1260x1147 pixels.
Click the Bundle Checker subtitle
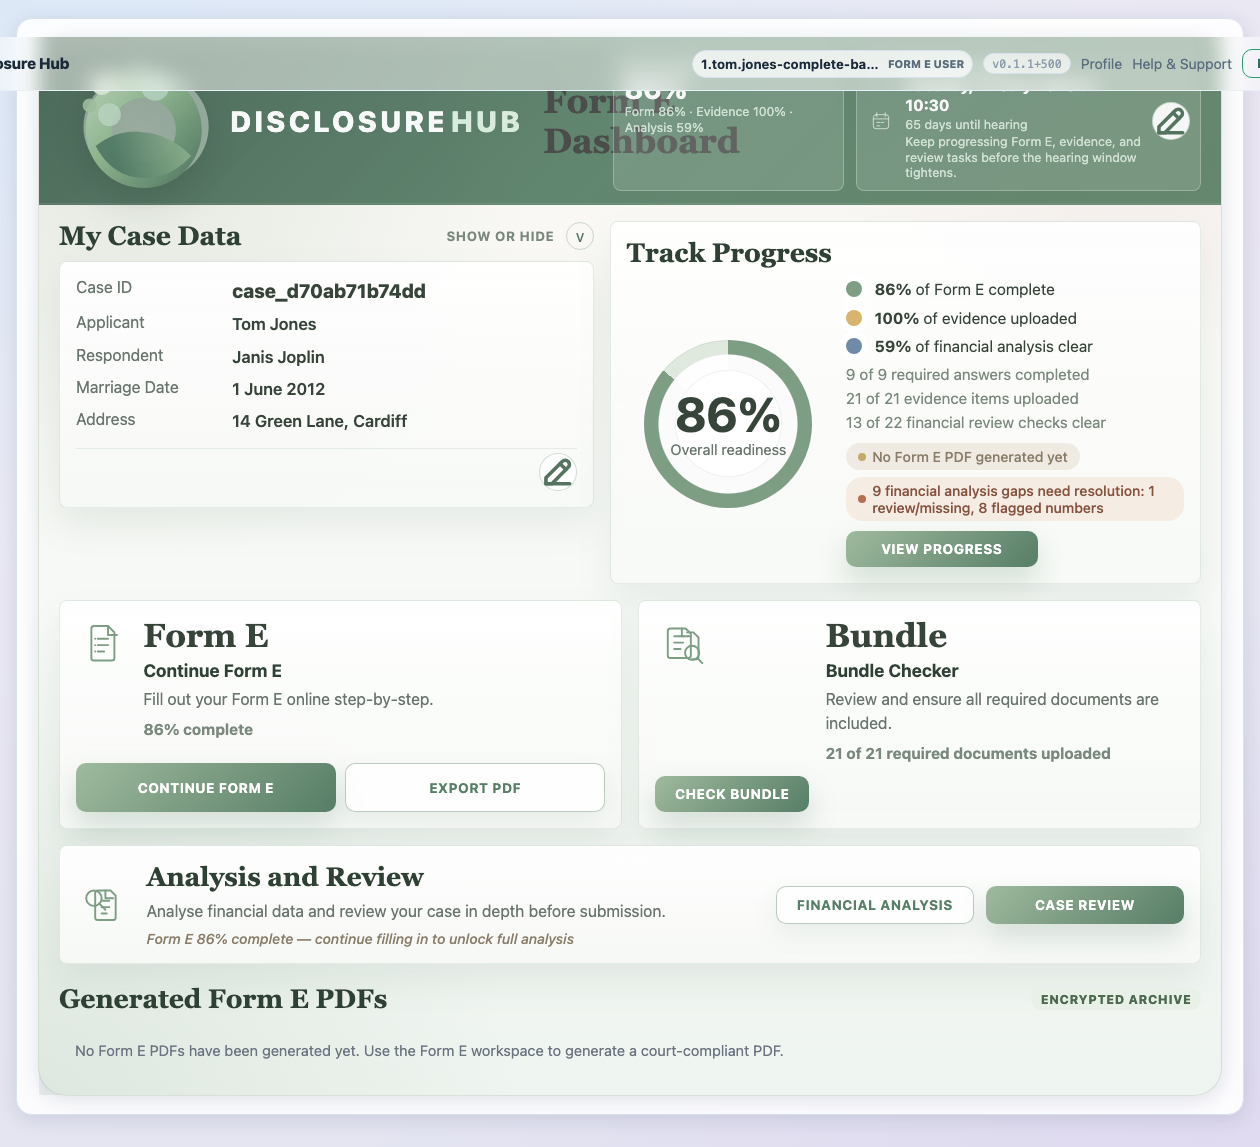coord(892,671)
